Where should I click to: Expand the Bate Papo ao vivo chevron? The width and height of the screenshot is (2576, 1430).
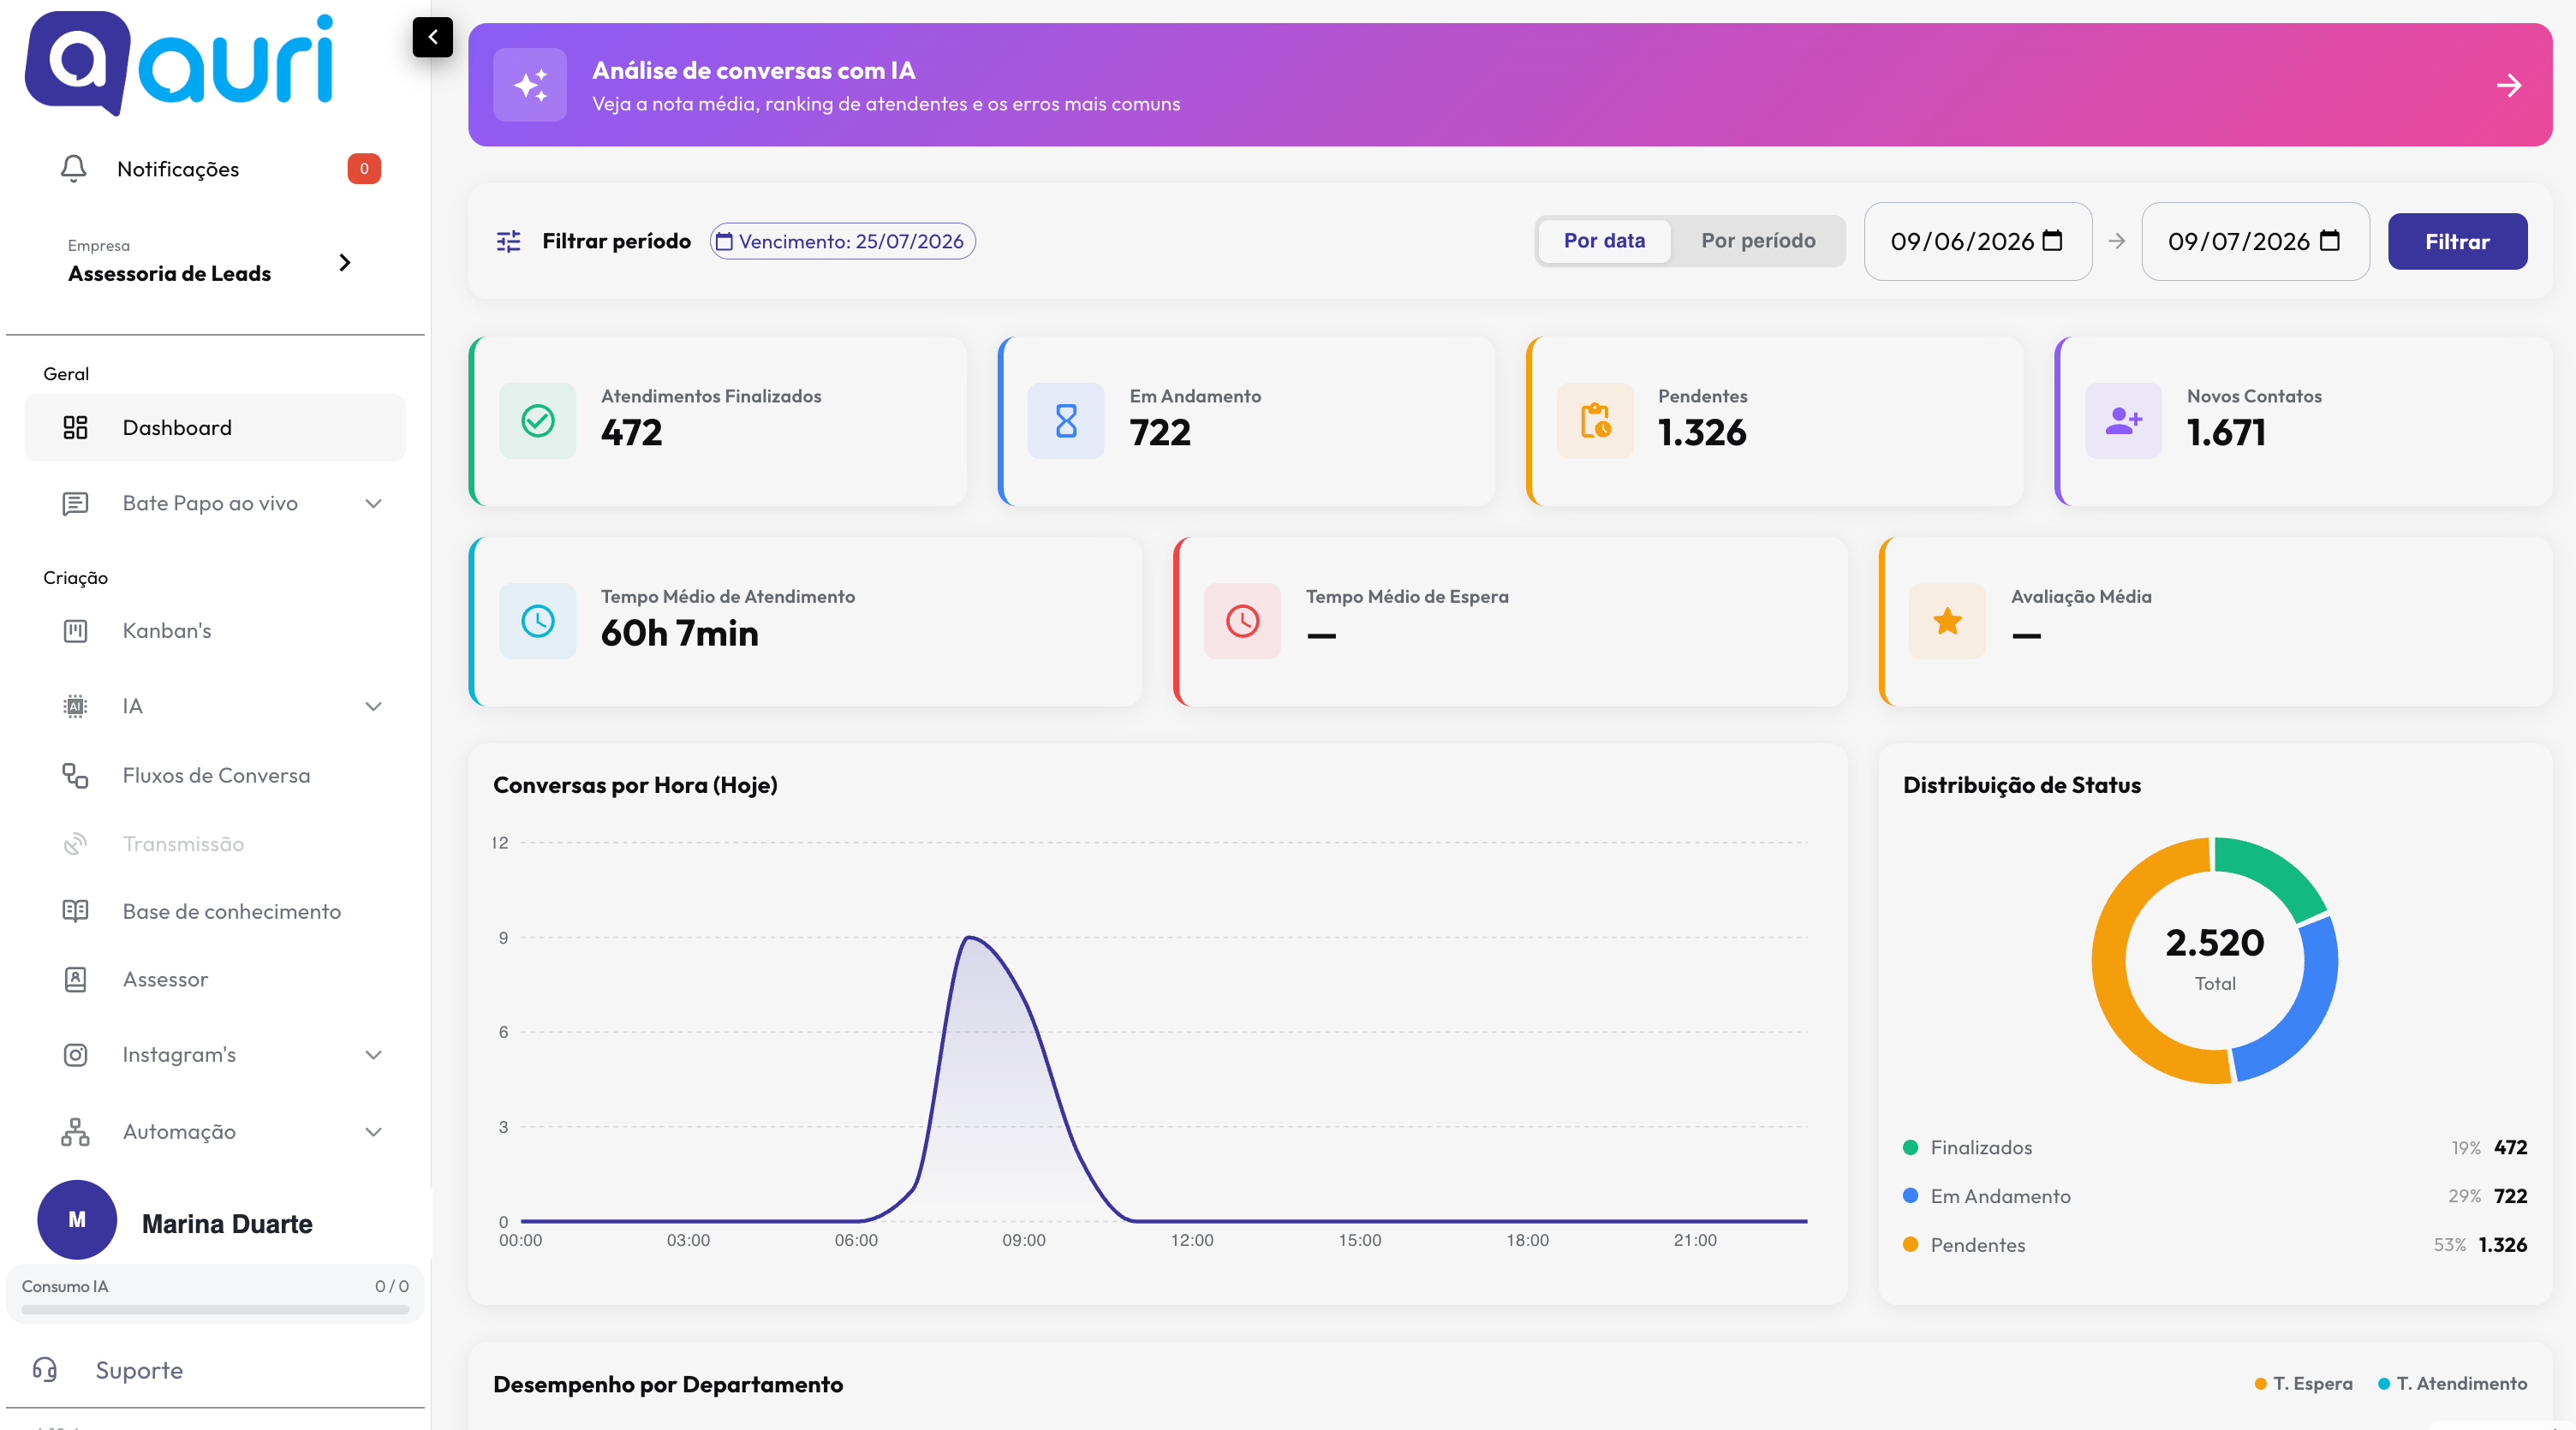(373, 503)
